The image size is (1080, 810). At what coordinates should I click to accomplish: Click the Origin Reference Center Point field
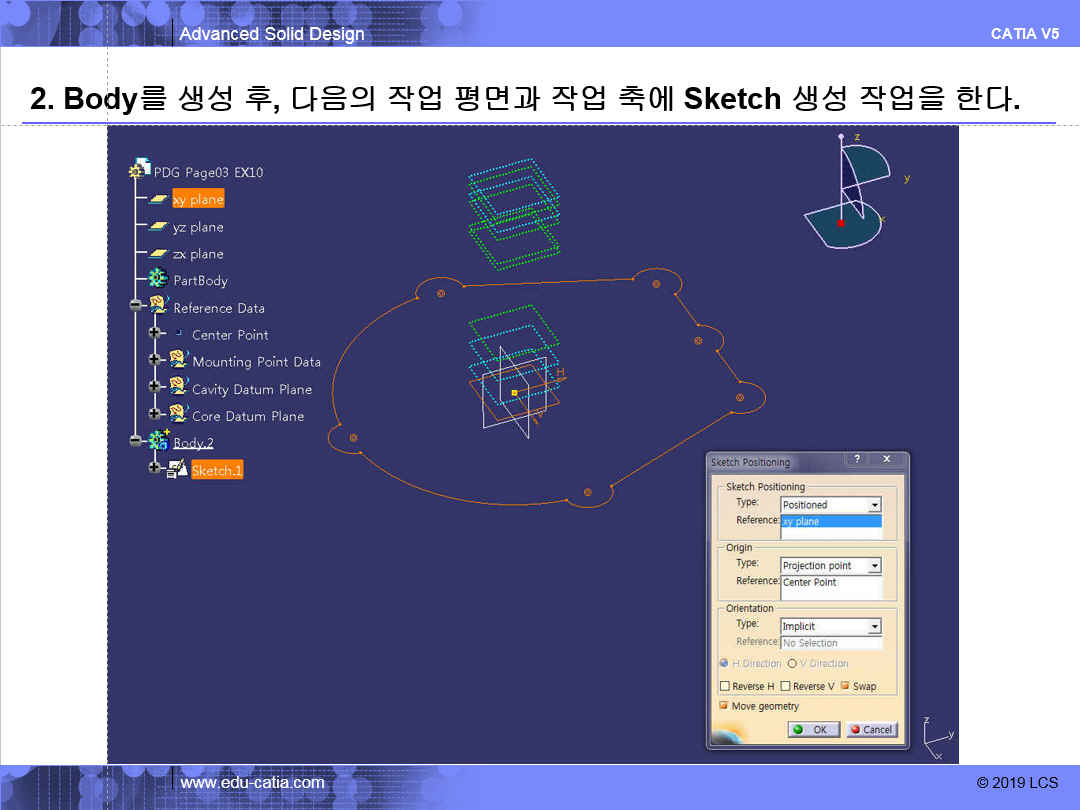tap(831, 582)
